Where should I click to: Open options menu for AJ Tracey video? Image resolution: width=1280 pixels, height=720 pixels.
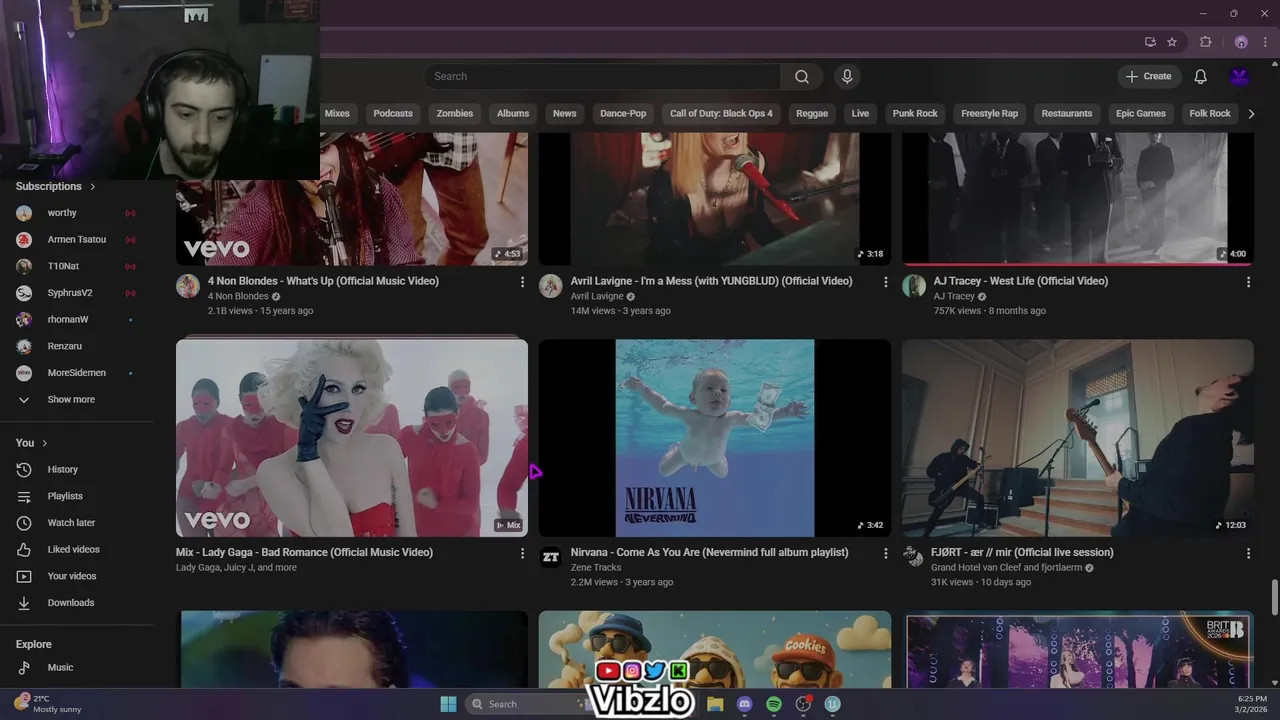click(1248, 282)
